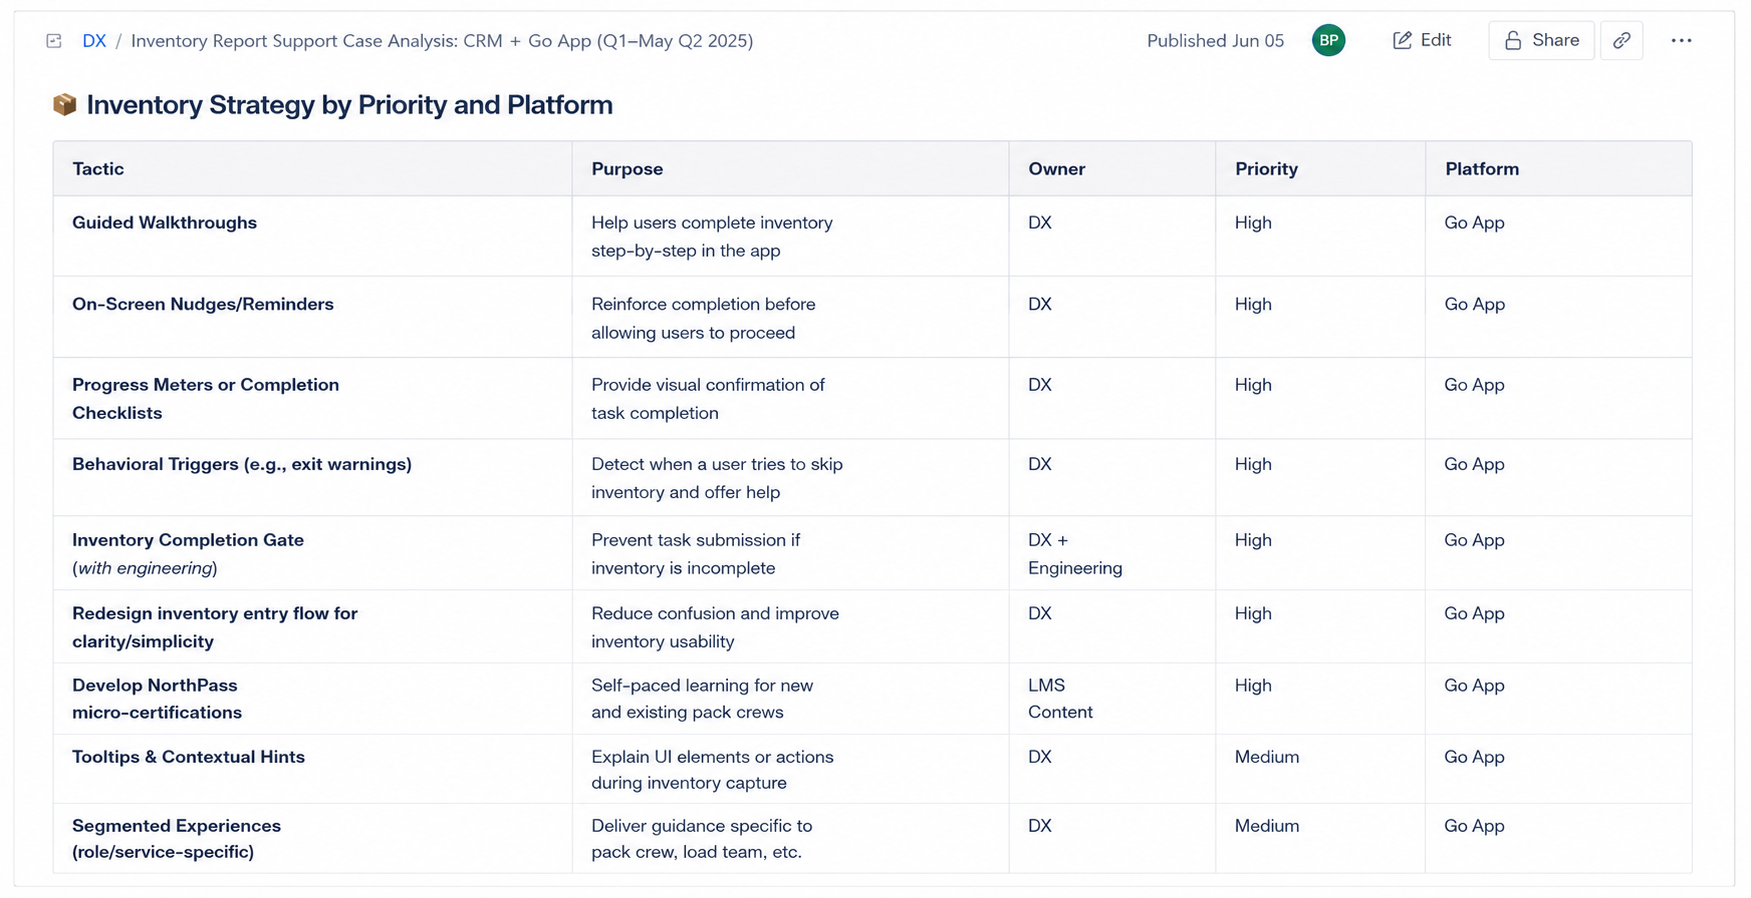Click Inventory Completion Gate cell

coord(312,553)
